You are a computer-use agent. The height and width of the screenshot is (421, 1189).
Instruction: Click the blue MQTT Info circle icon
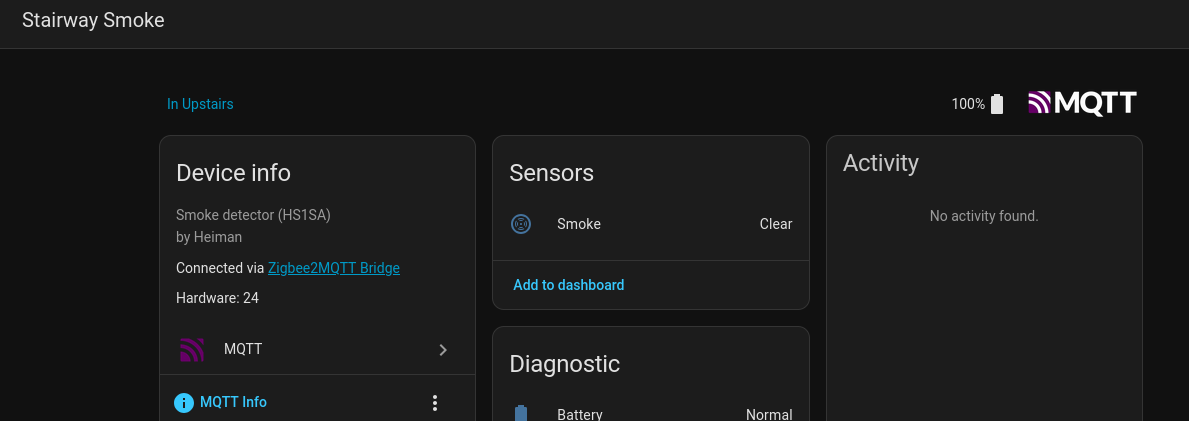(184, 402)
